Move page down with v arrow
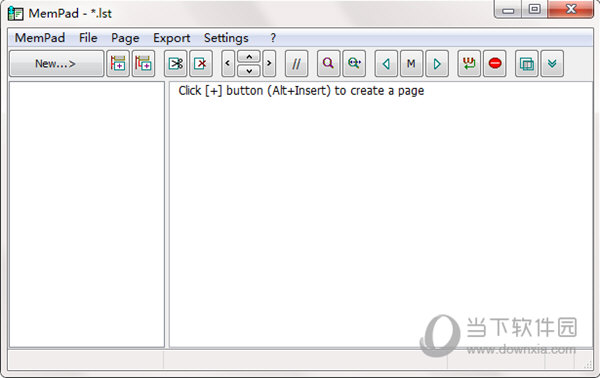Viewport: 600px width, 378px height. (x=249, y=71)
